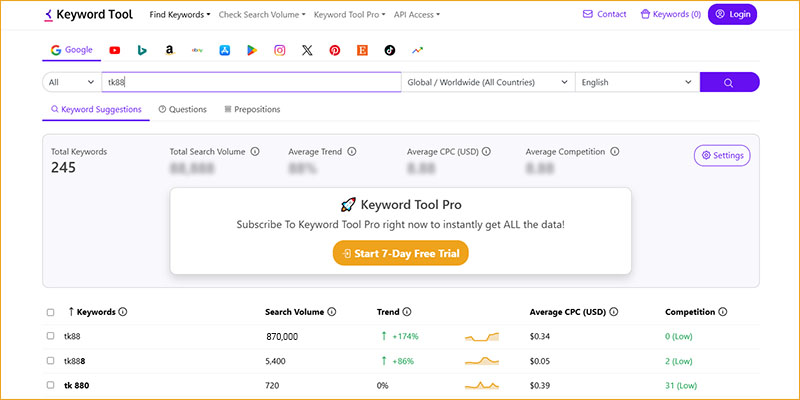Image resolution: width=800 pixels, height=400 pixels.
Task: Select the eBay platform icon
Action: click(197, 50)
